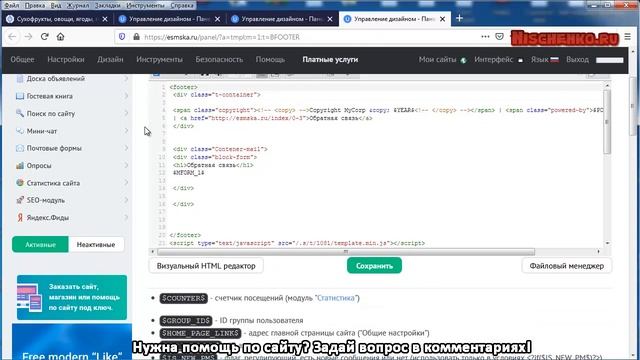Click the browser address bar URL
The height and width of the screenshot is (360, 640).
[x=222, y=37]
